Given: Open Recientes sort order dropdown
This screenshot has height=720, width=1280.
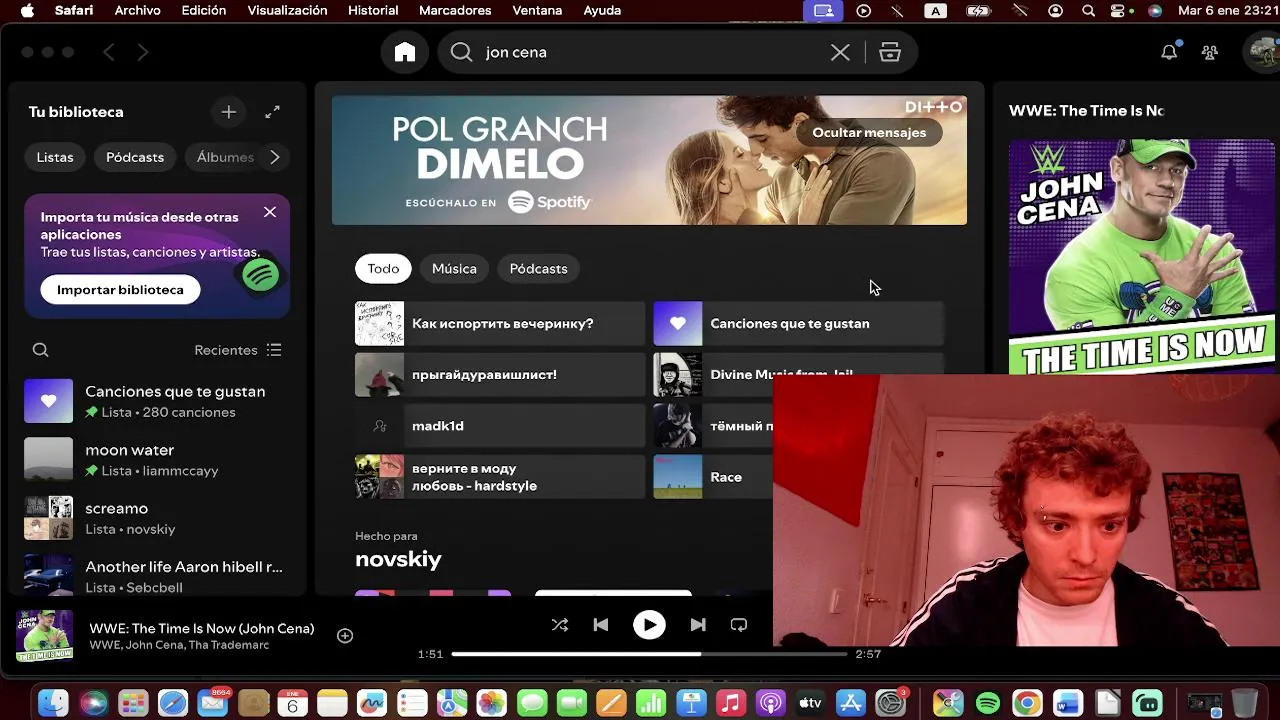Looking at the screenshot, I should [x=238, y=350].
